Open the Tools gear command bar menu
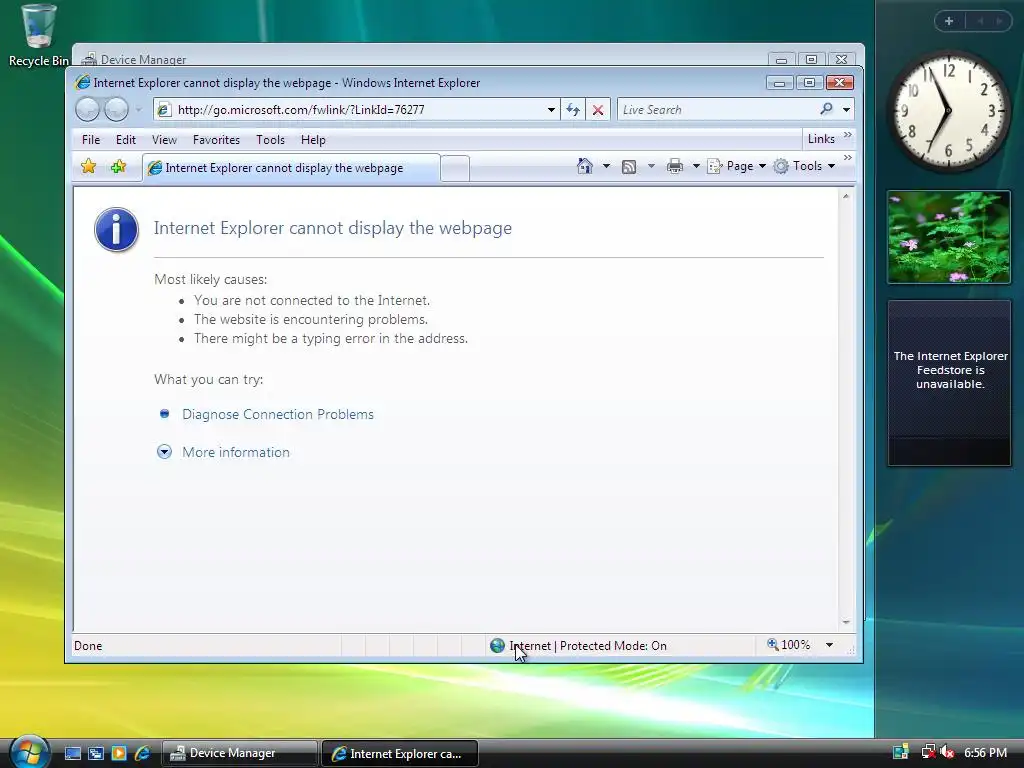The height and width of the screenshot is (768, 1024). [x=804, y=166]
